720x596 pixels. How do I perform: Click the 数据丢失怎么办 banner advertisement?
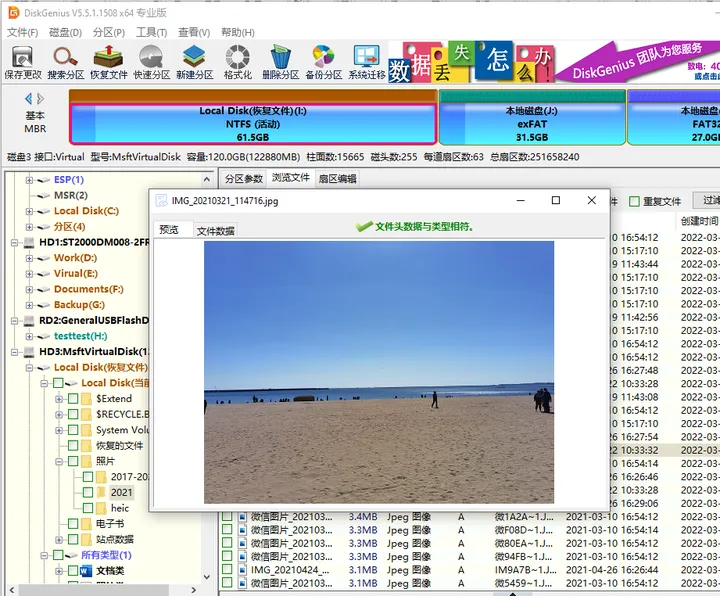click(472, 62)
